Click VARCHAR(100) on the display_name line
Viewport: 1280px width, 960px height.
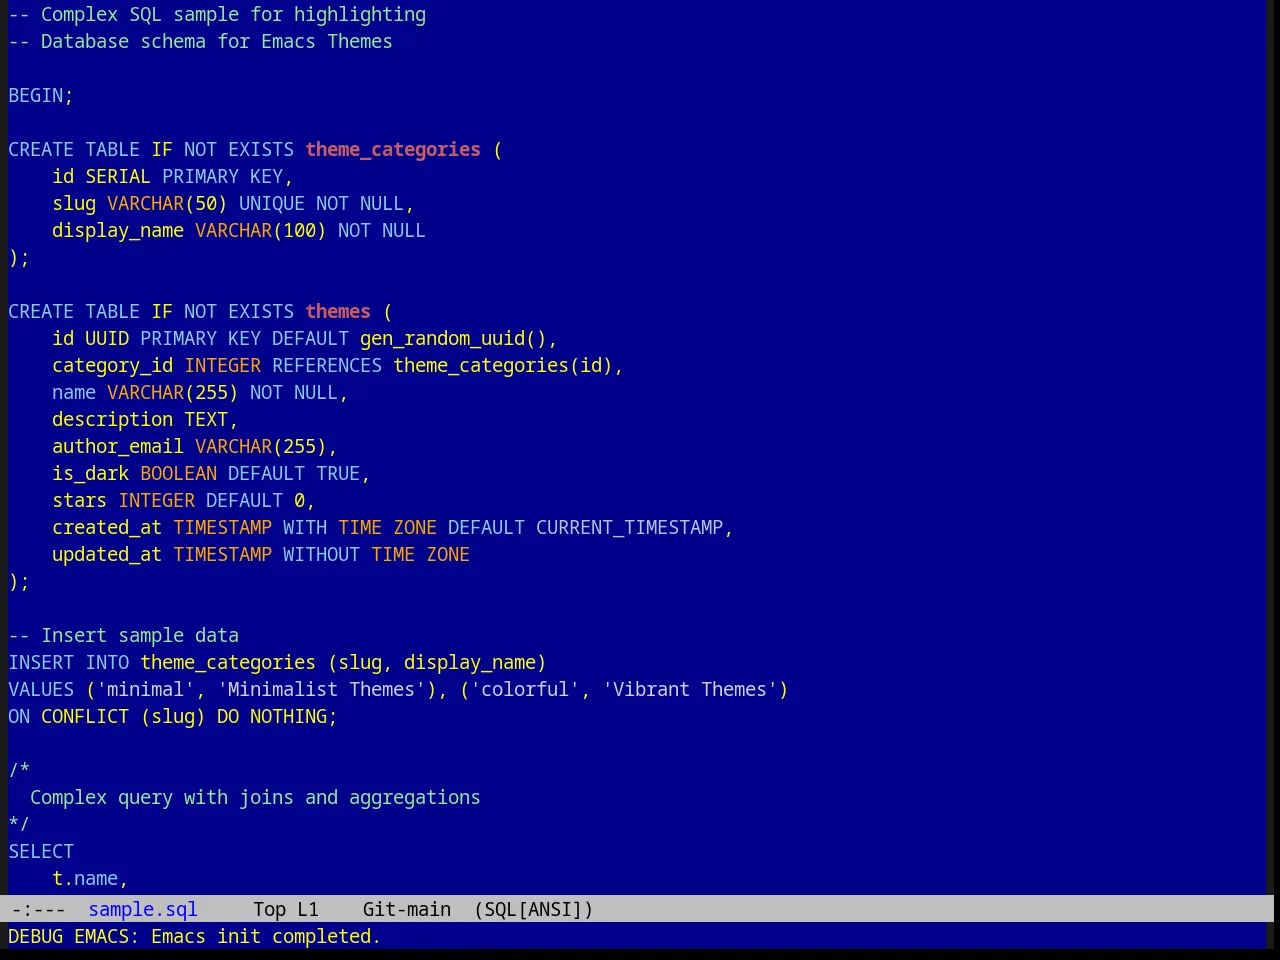[x=261, y=230]
